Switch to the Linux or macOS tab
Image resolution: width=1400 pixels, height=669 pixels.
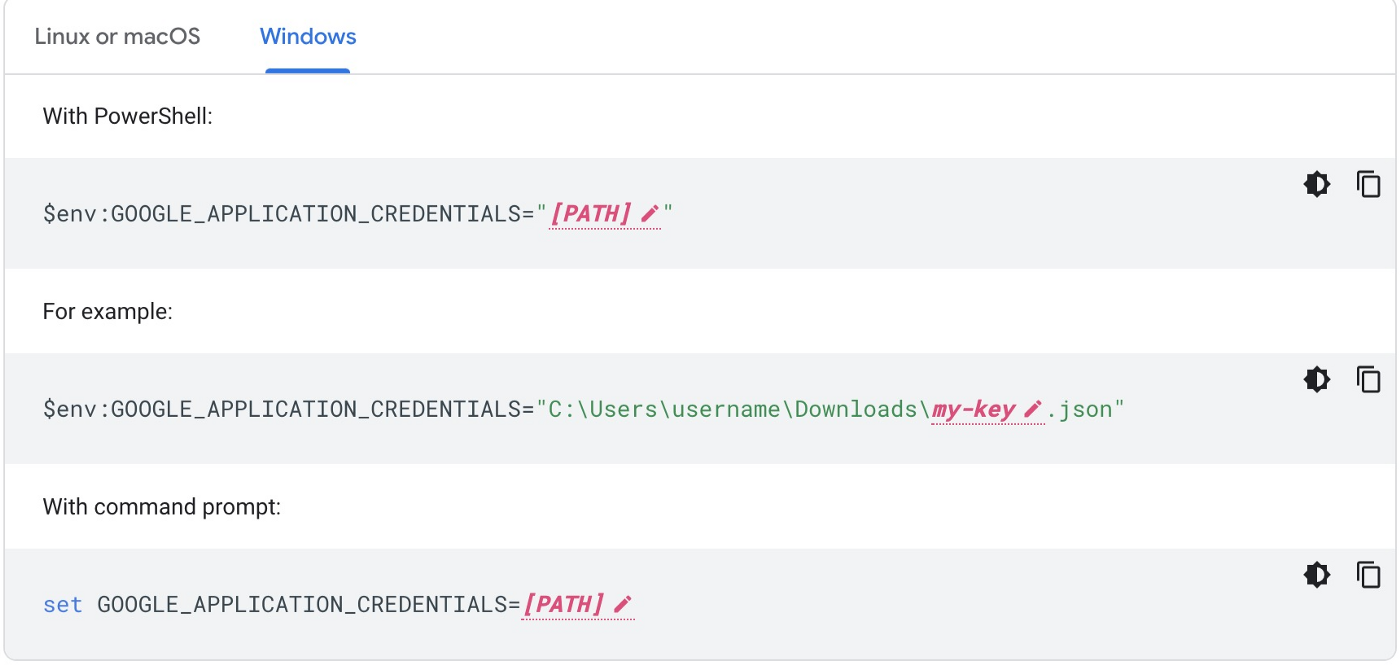(x=117, y=37)
